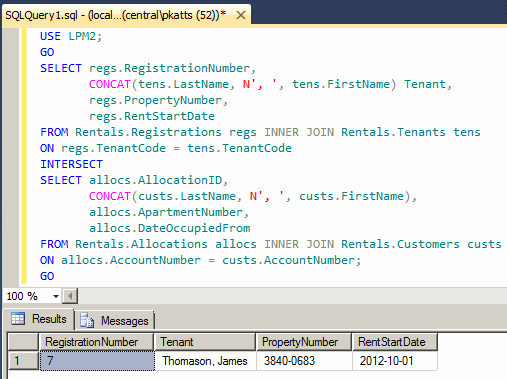The width and height of the screenshot is (507, 379).
Task: Select the PropertyNumber column header
Action: point(304,342)
